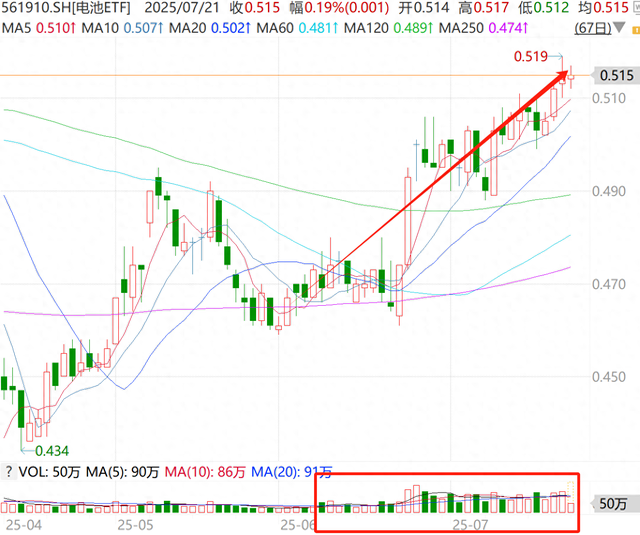The width and height of the screenshot is (640, 535).
Task: Click the 25-04 date axis label
Action: [x=24, y=525]
